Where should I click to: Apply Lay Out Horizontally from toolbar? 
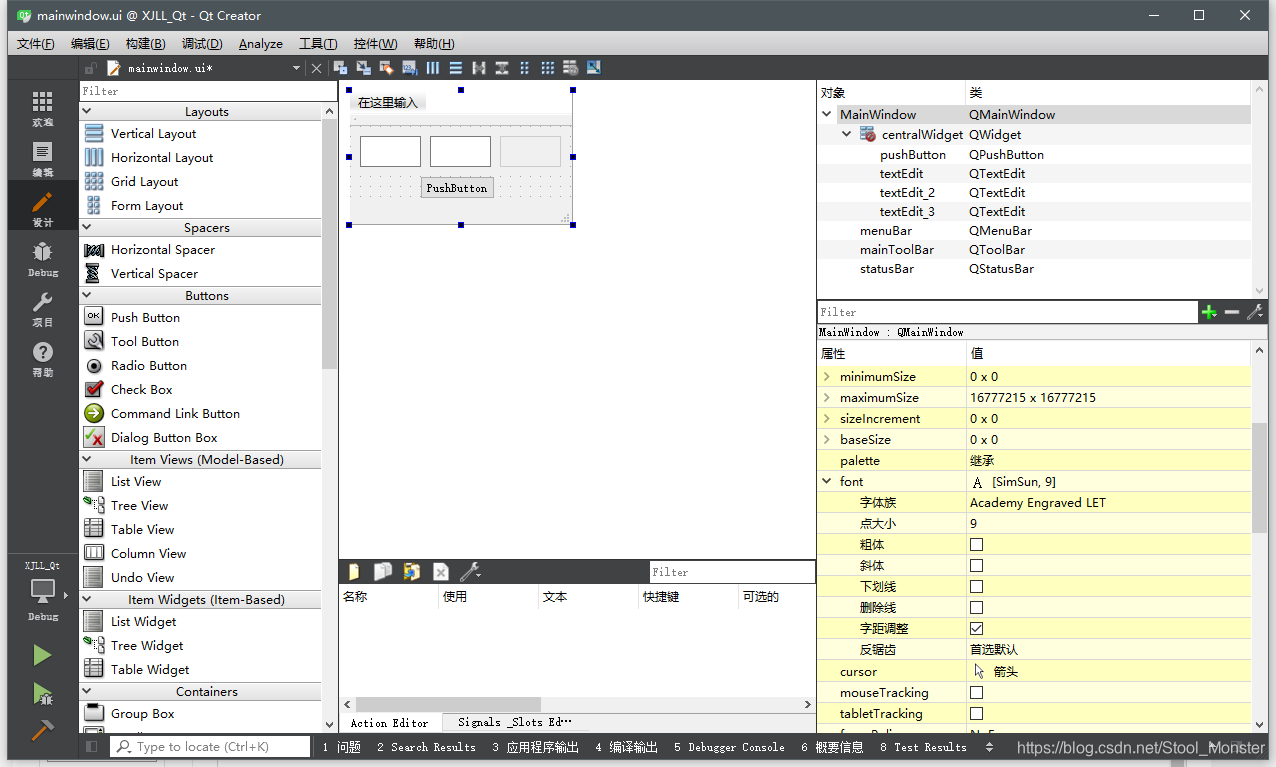[x=433, y=68]
